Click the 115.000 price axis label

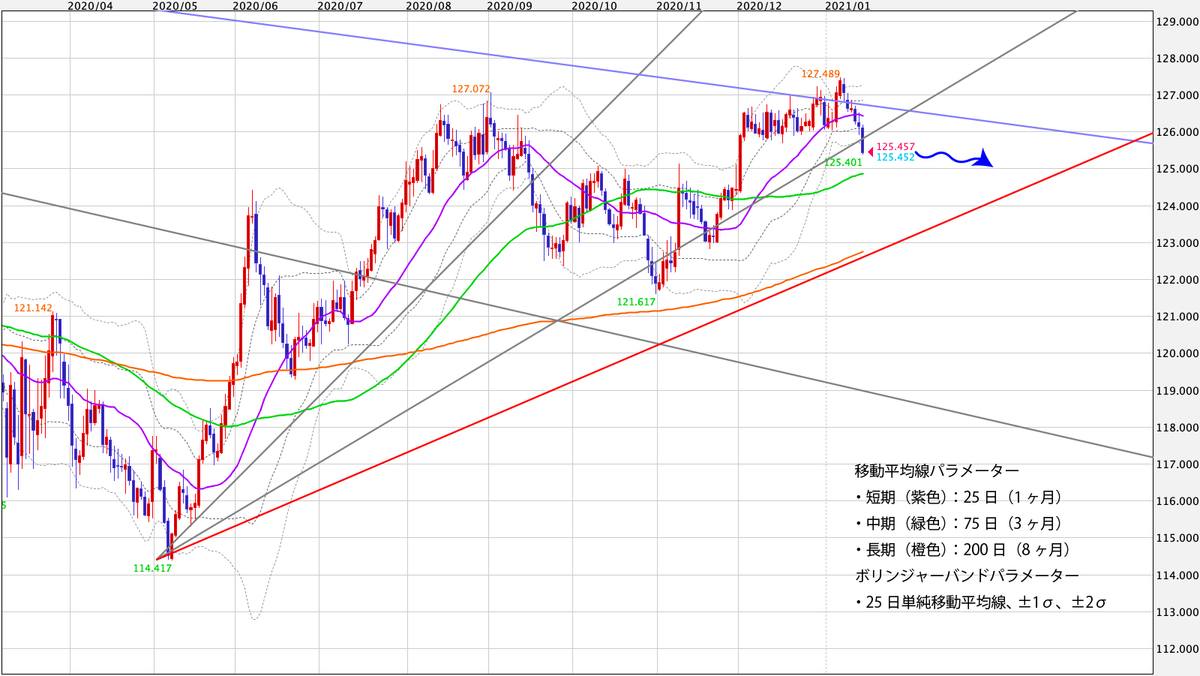(x=1178, y=538)
